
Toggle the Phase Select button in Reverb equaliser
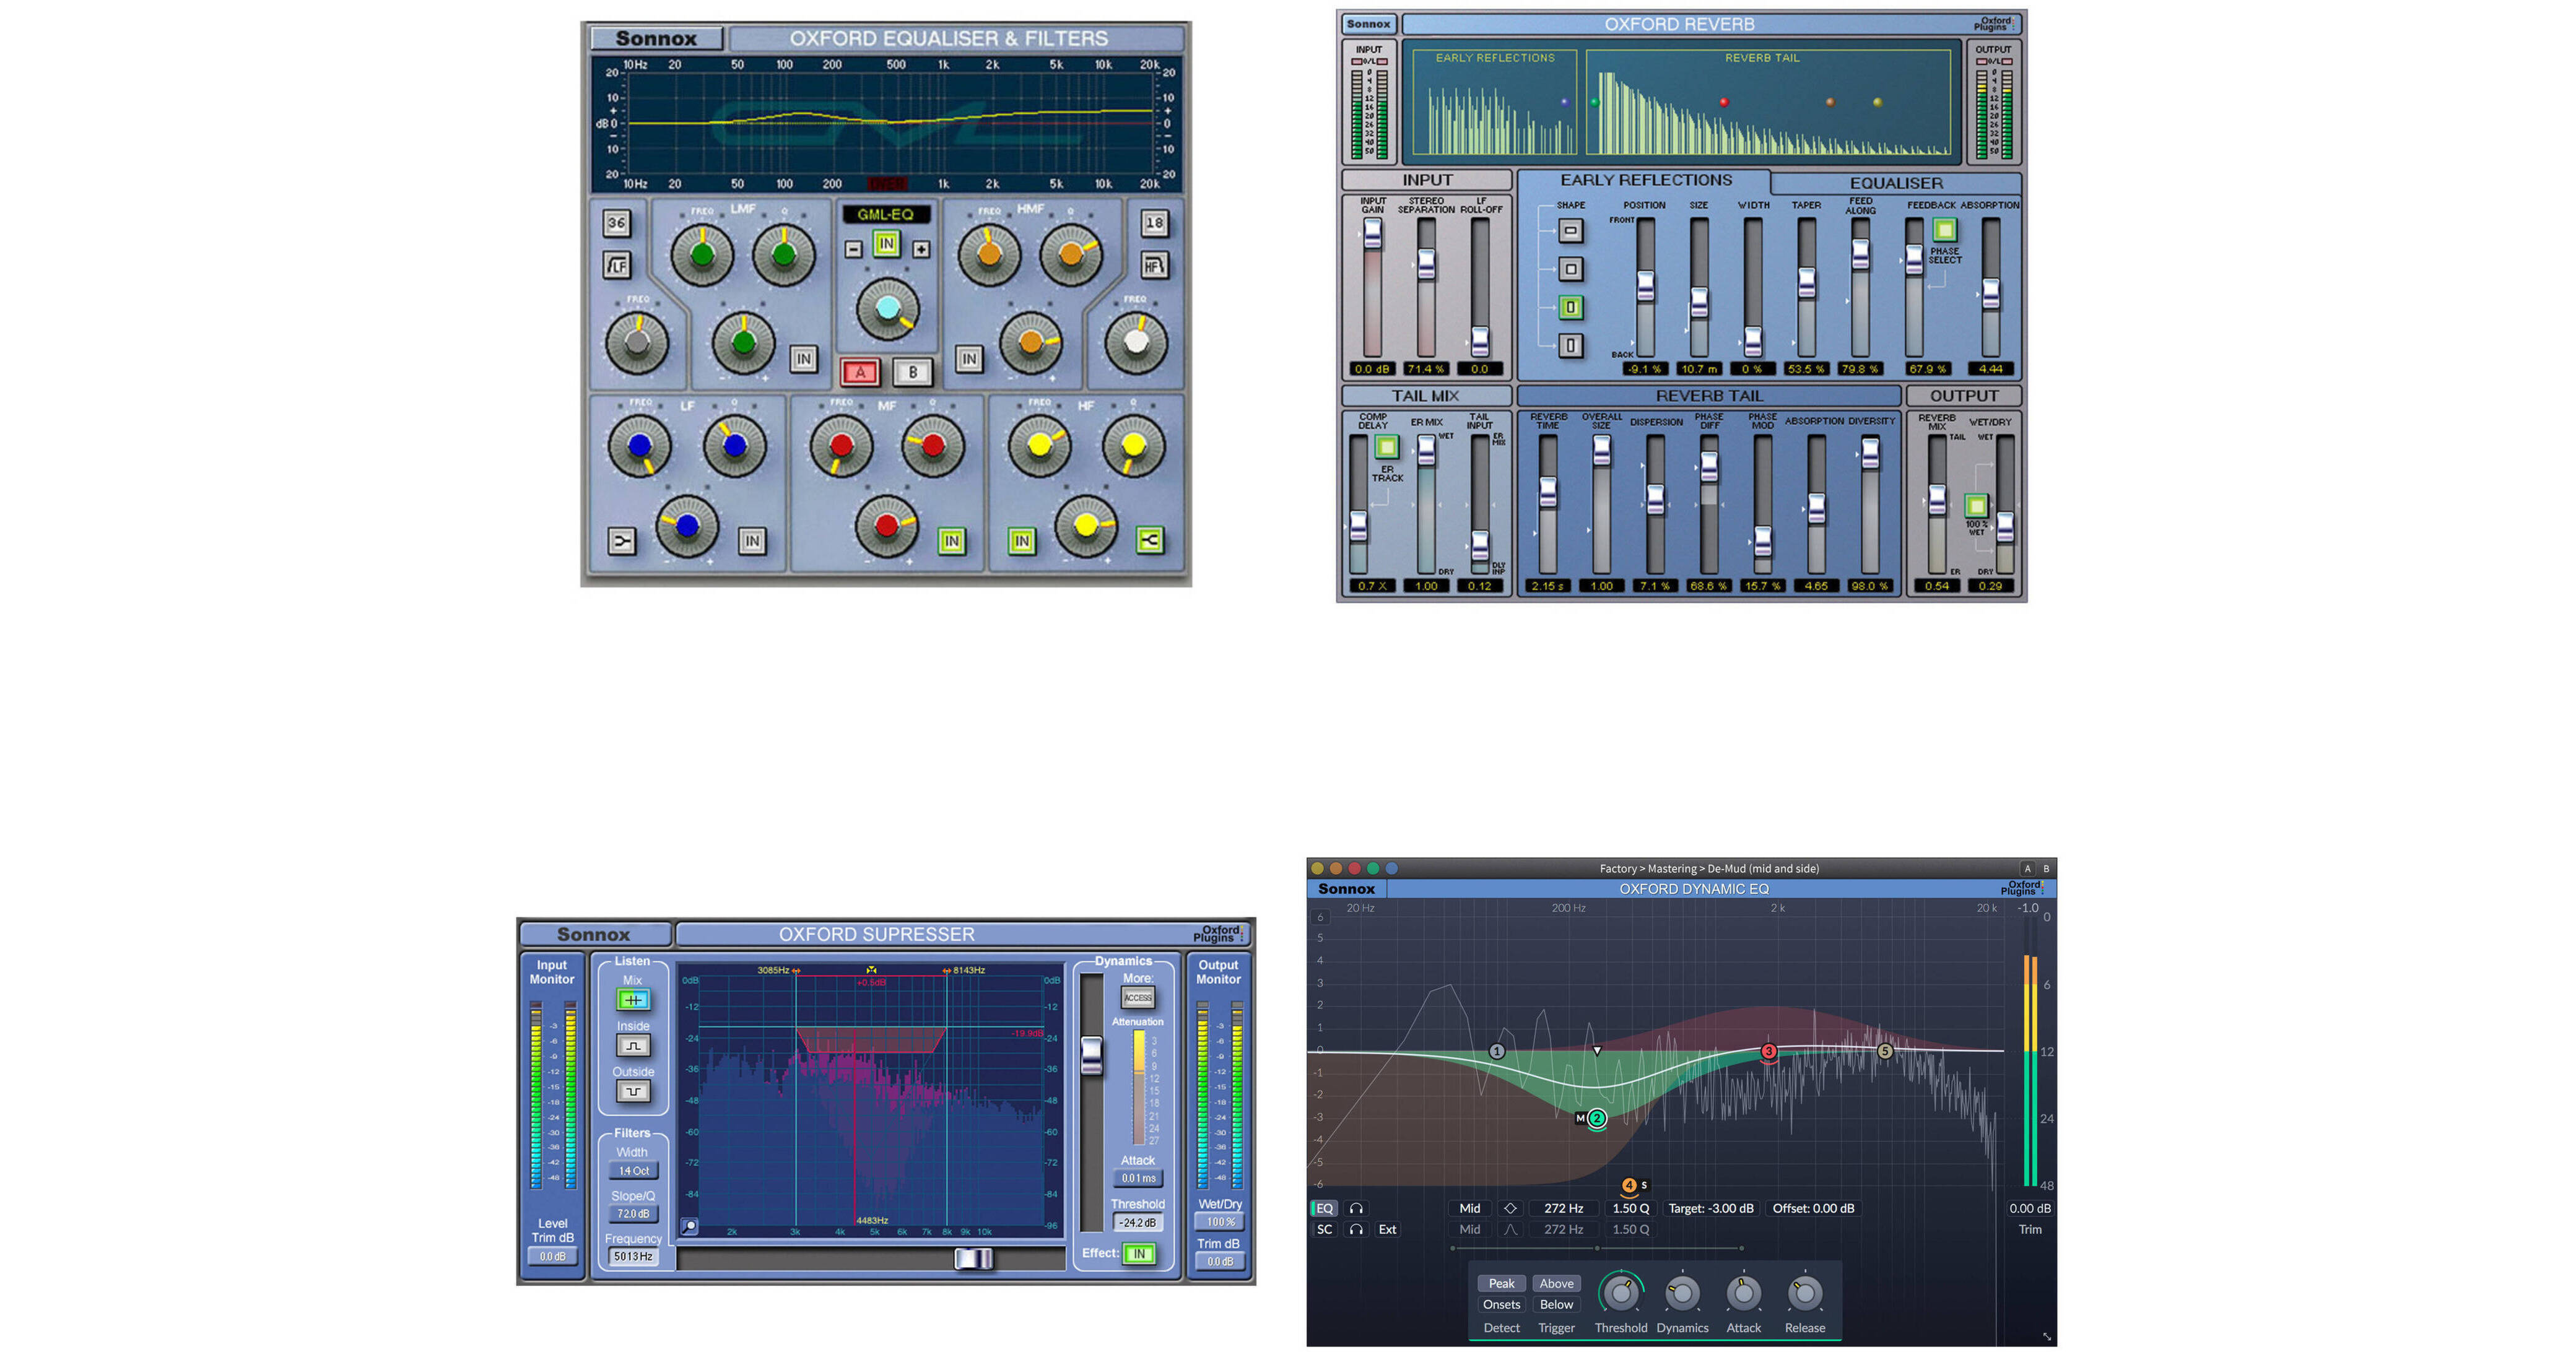pos(1944,231)
